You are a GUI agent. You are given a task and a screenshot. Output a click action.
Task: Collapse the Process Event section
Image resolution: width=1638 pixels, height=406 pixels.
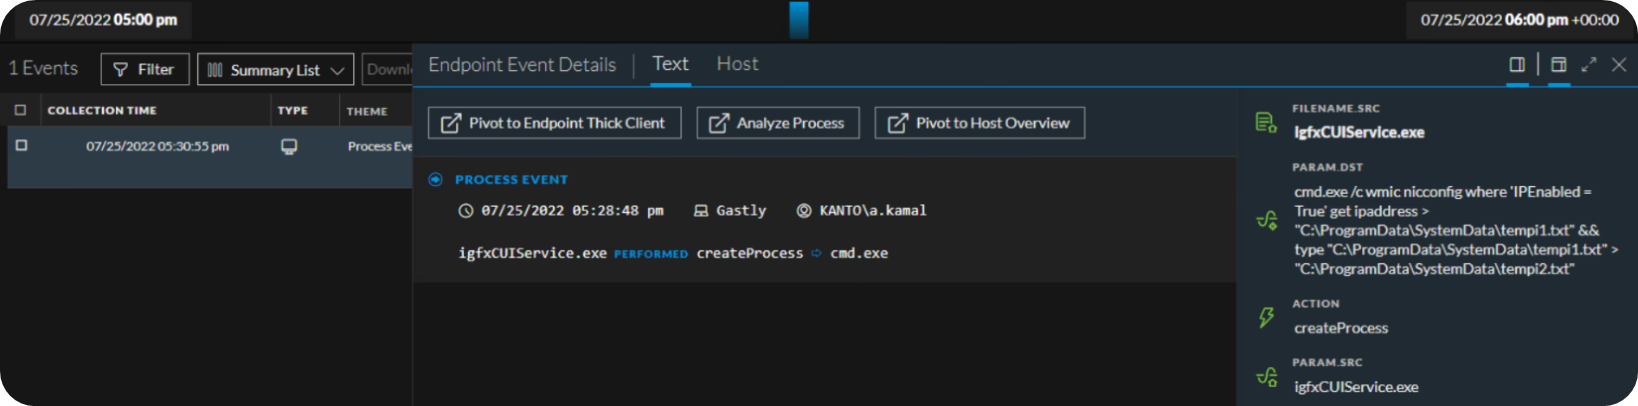[435, 179]
